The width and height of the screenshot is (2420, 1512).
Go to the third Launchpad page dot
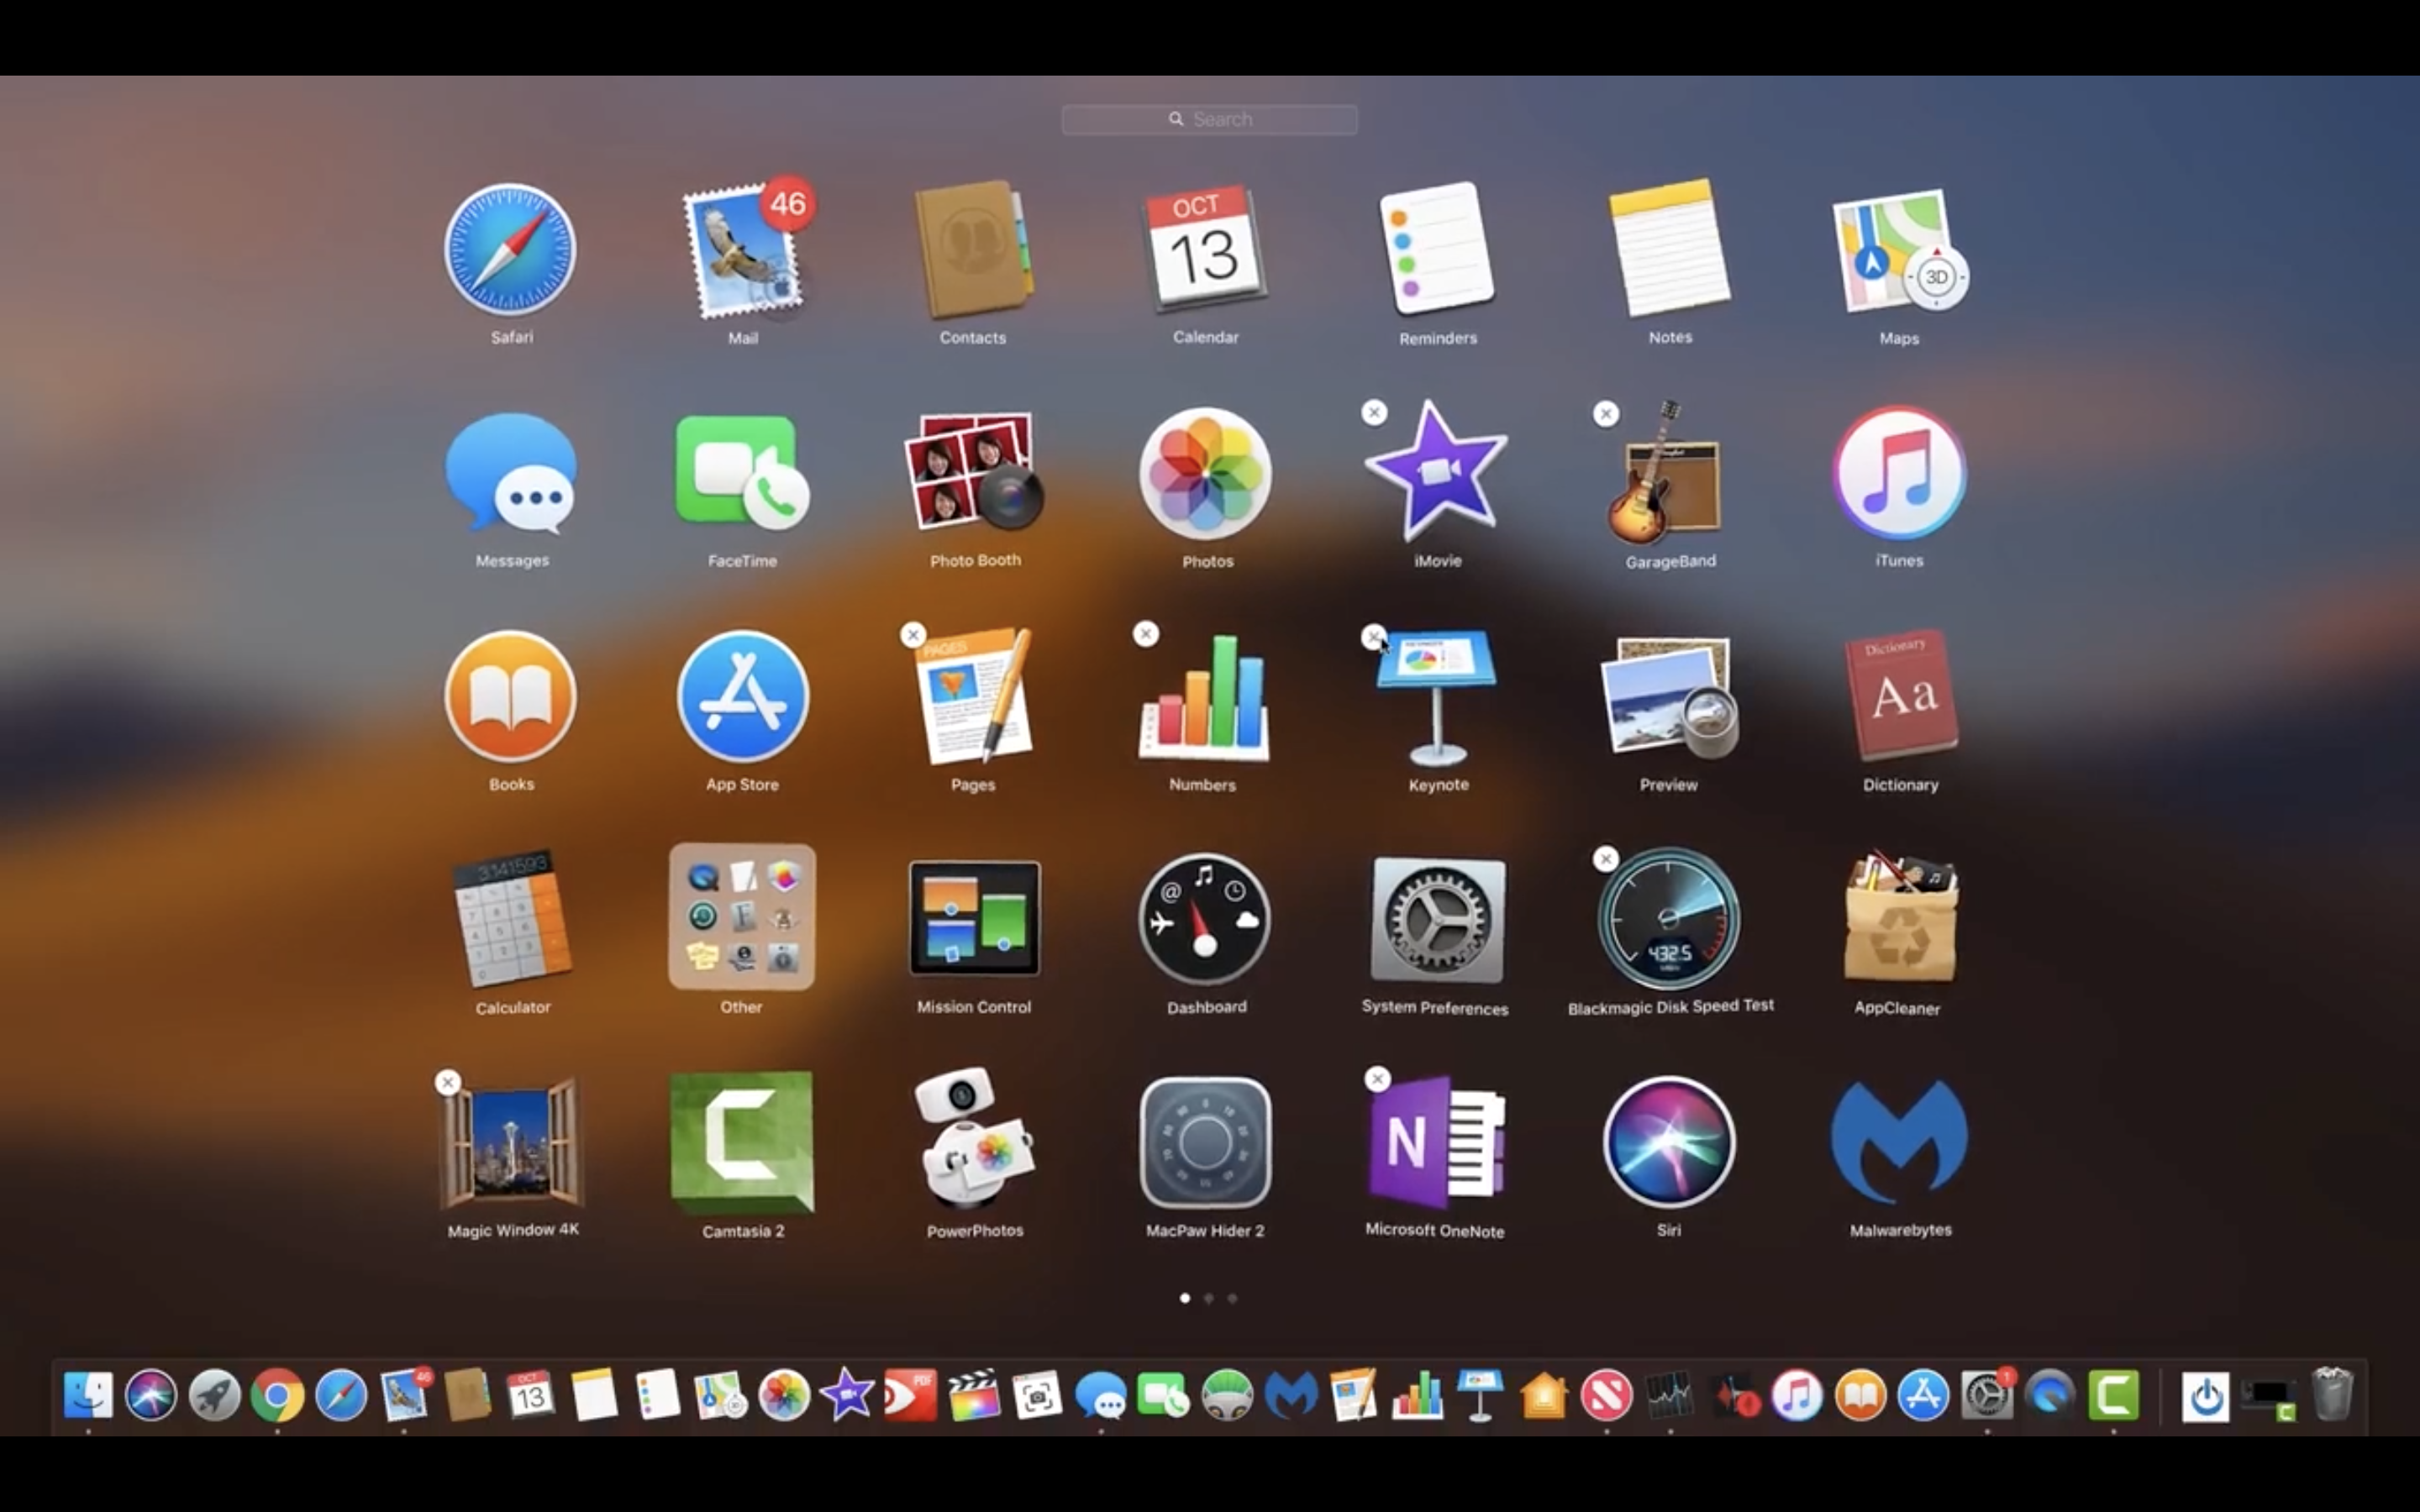coord(1232,1298)
